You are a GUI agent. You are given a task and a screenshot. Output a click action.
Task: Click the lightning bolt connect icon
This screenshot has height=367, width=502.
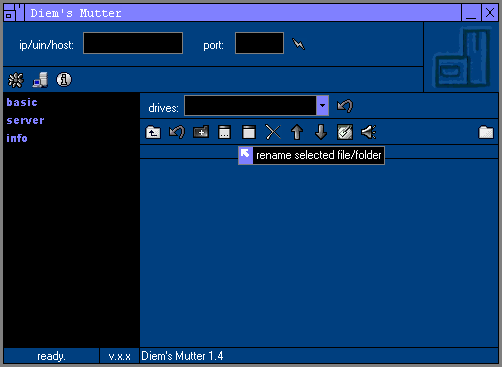click(298, 44)
